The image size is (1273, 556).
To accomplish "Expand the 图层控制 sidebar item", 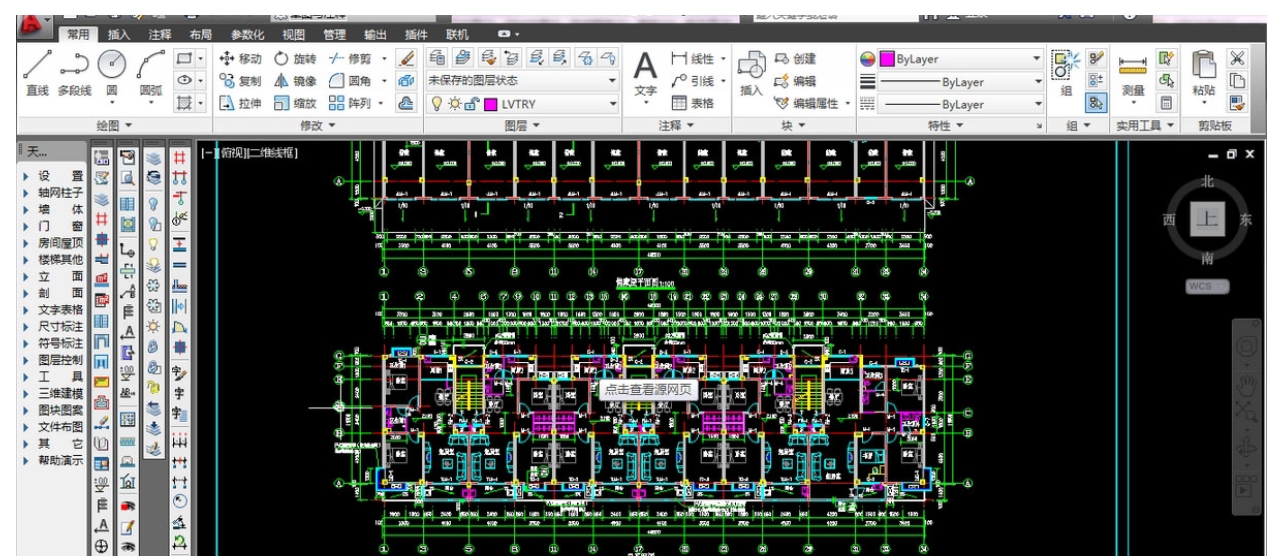I will (55, 359).
